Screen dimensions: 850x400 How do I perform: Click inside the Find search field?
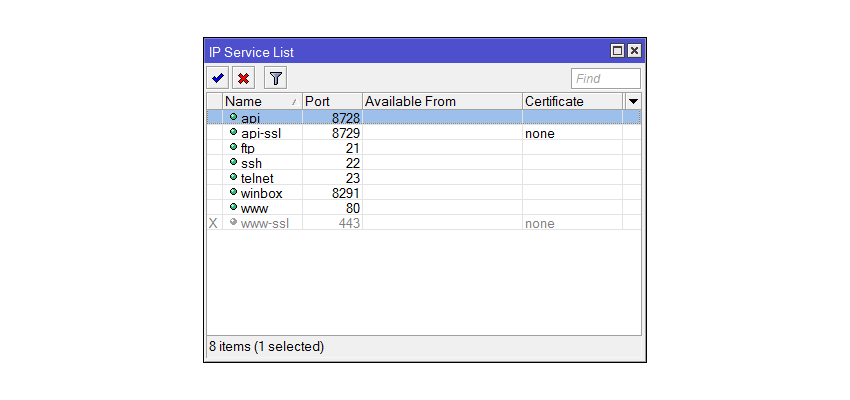coord(606,79)
